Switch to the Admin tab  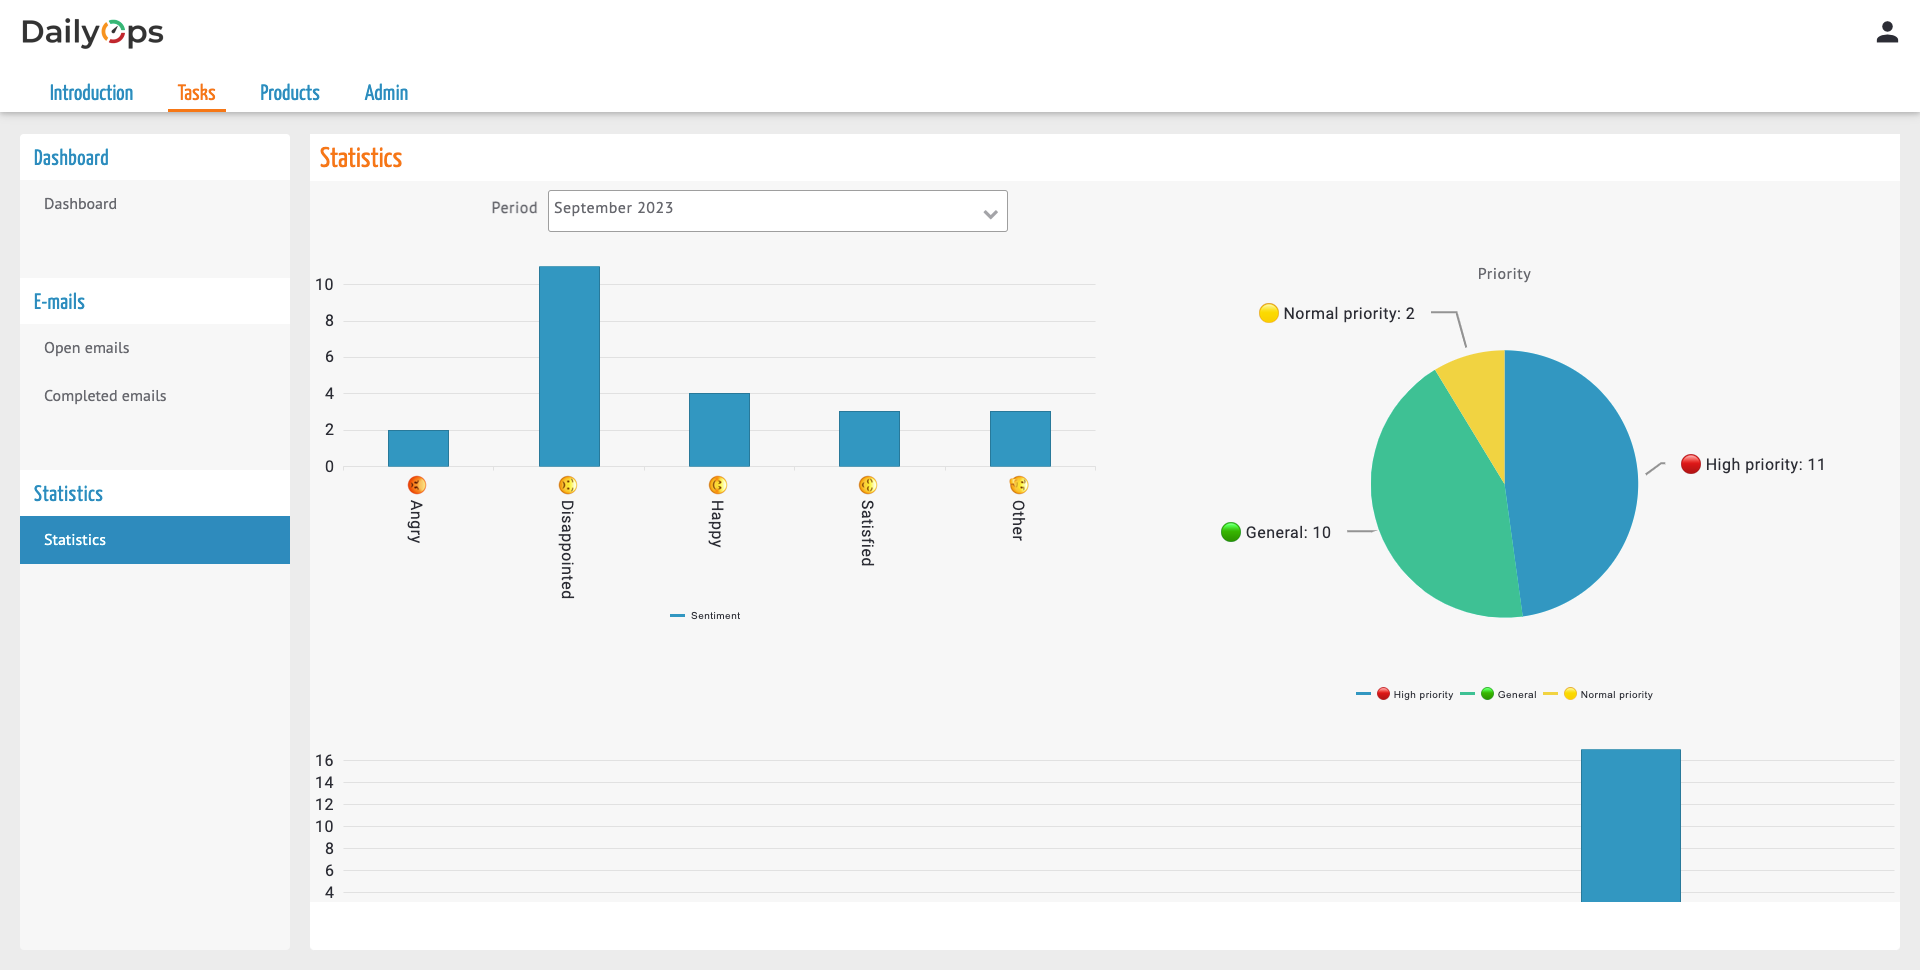(386, 93)
